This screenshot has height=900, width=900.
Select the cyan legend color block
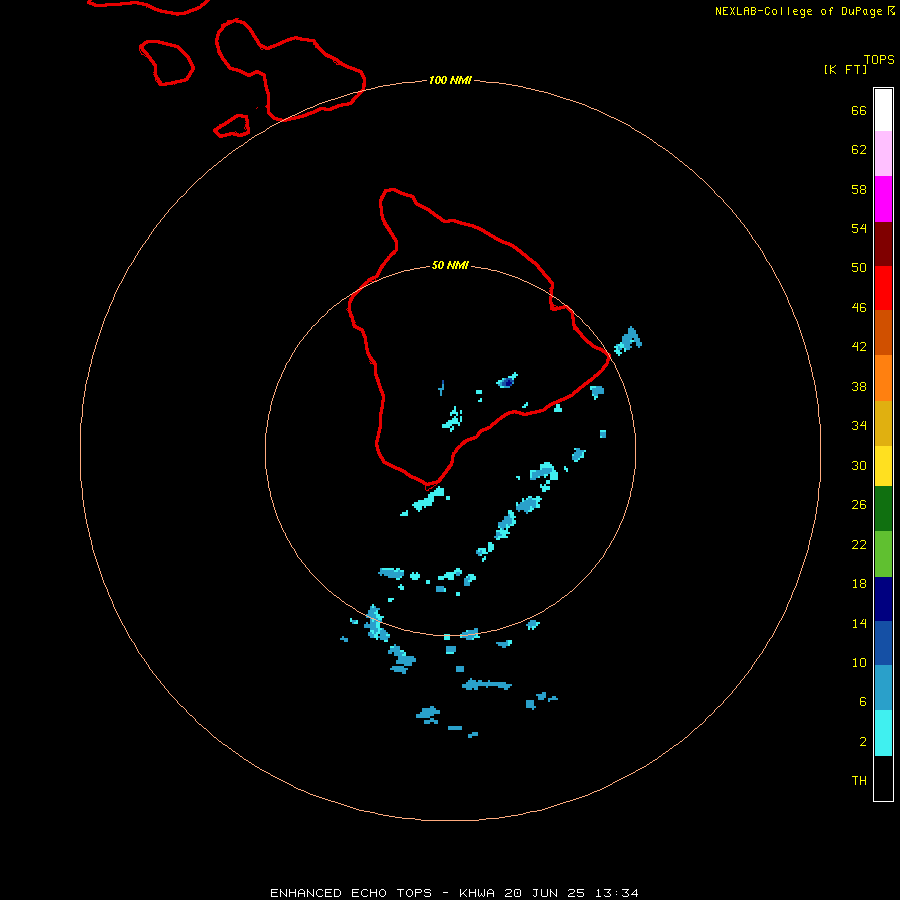tap(883, 733)
